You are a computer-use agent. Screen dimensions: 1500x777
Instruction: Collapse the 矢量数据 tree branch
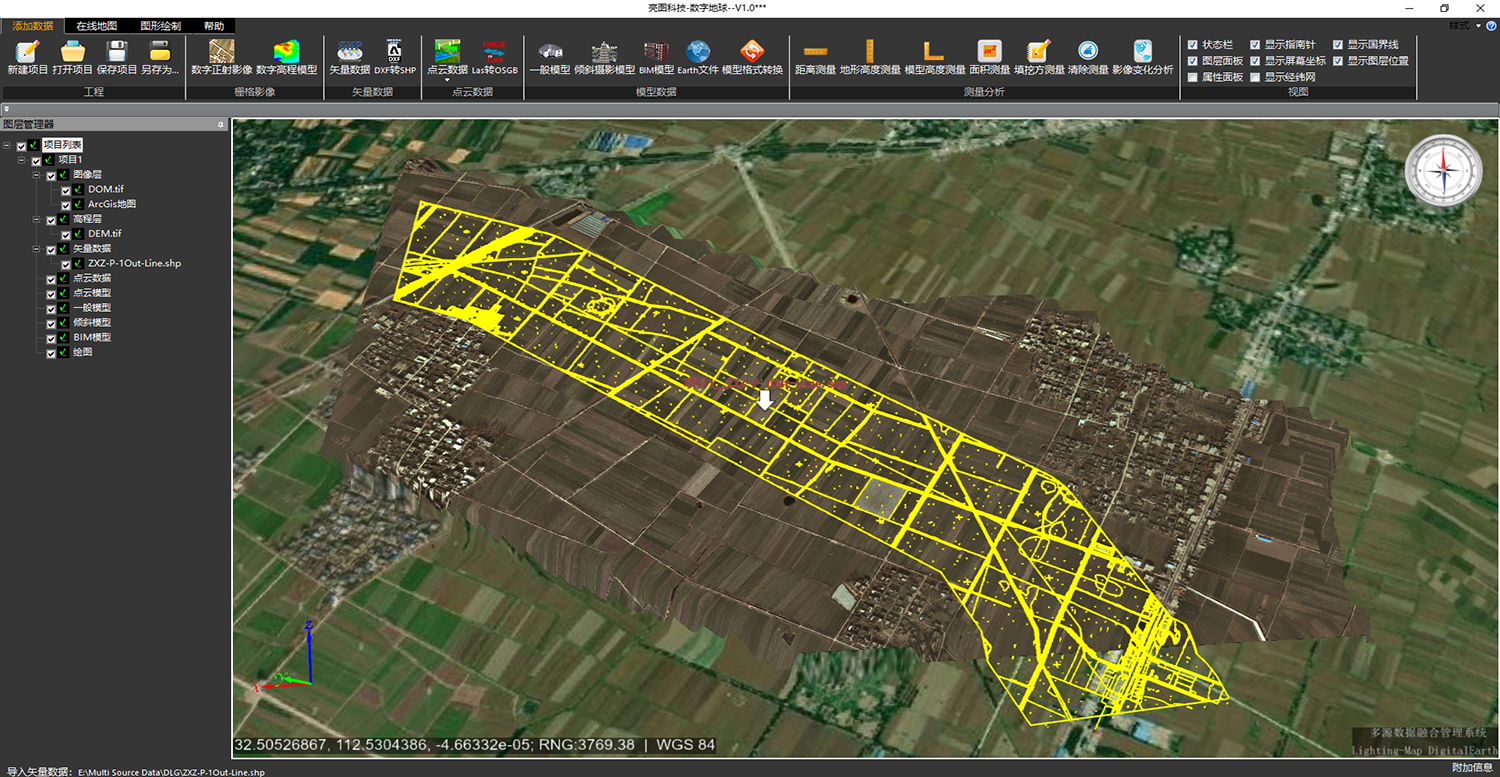[37, 249]
